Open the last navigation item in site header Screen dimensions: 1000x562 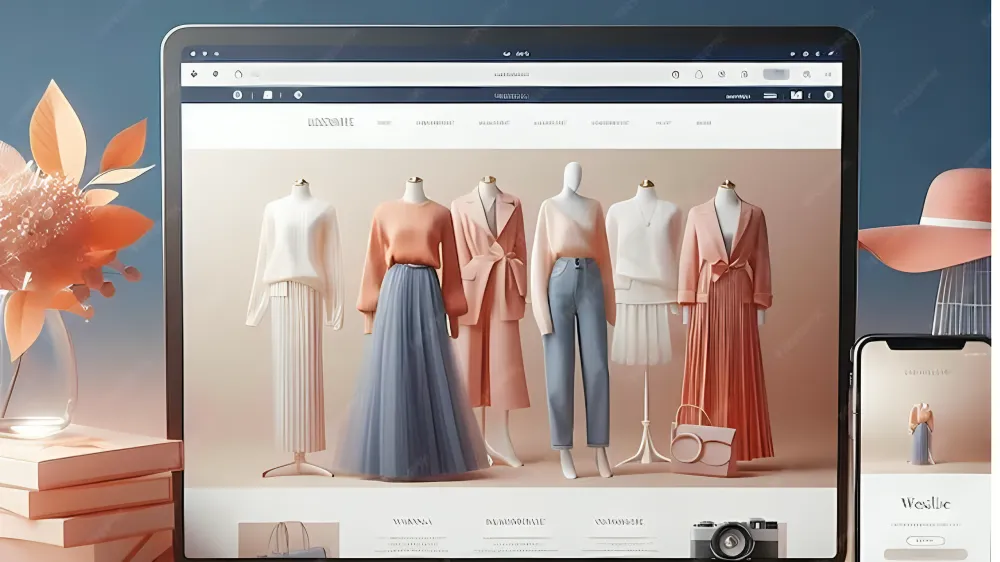[703, 123]
